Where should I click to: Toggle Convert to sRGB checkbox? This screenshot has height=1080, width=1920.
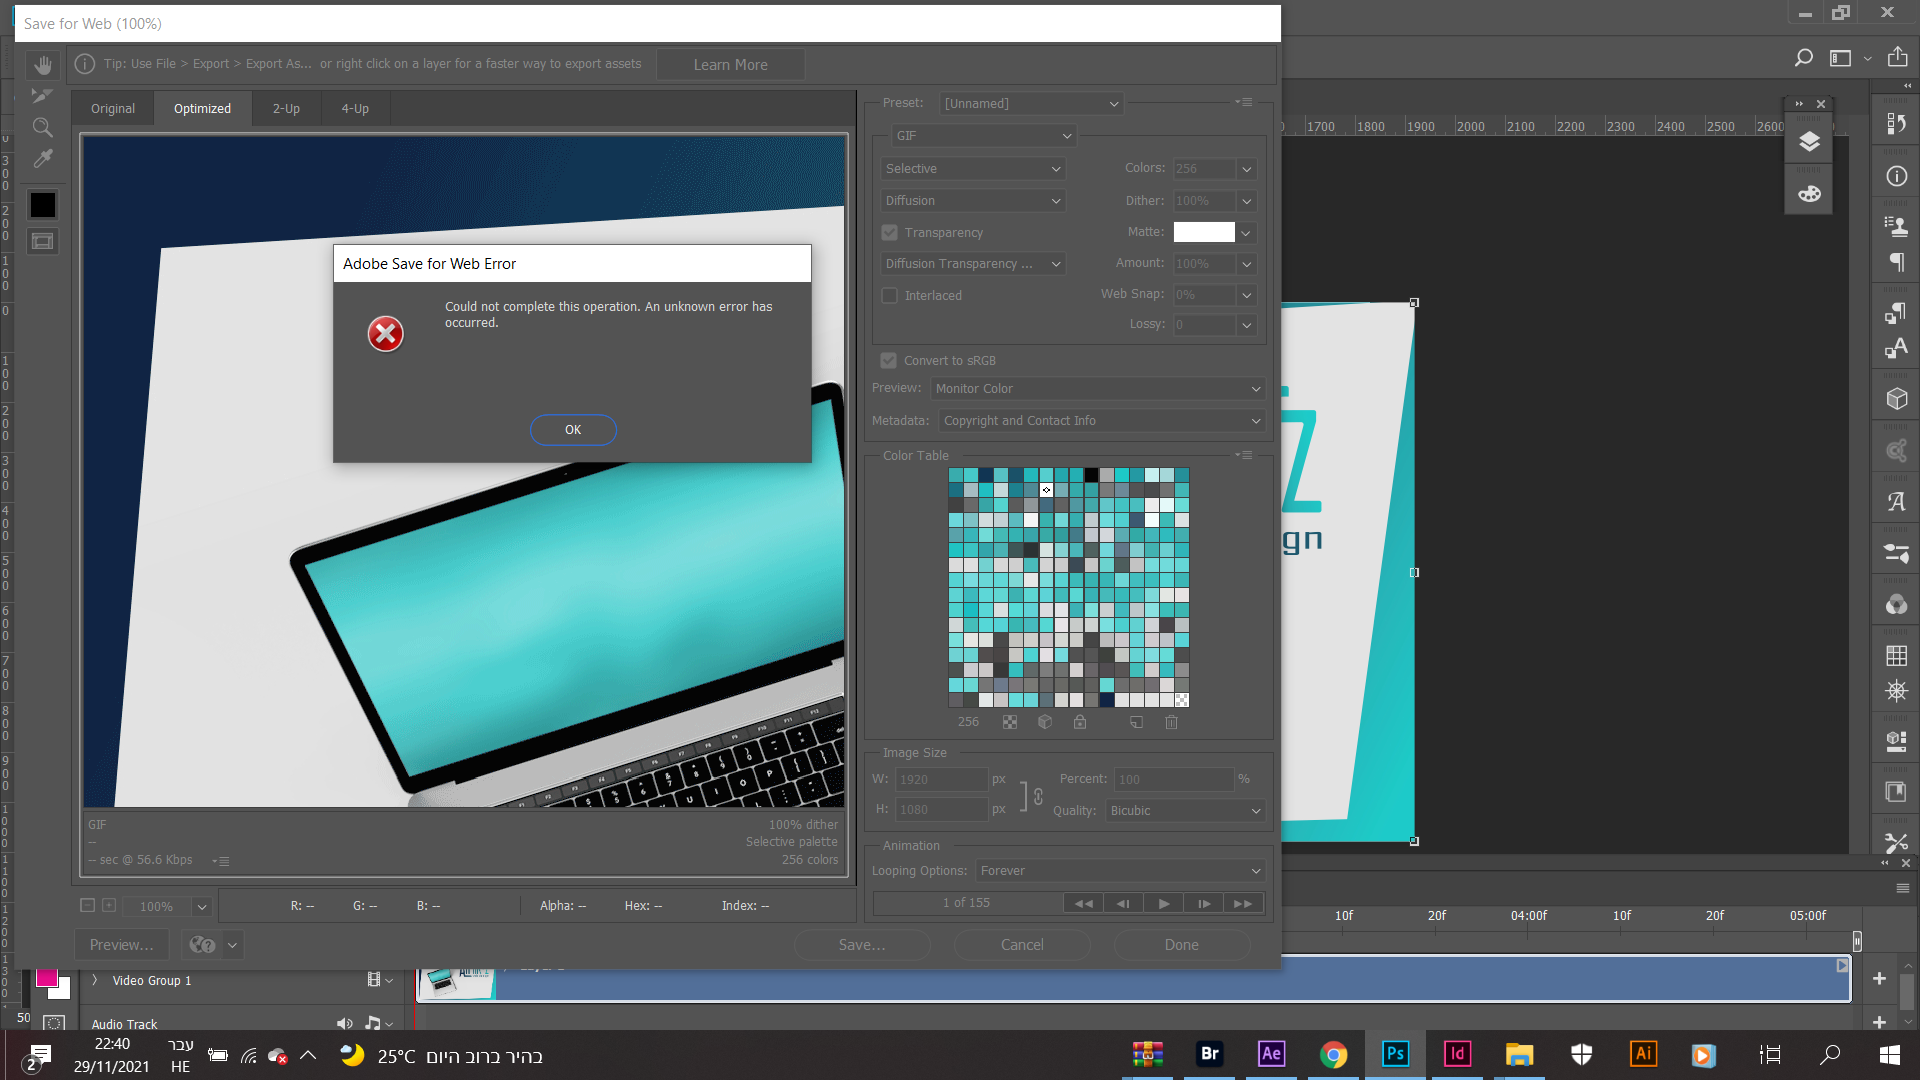tap(888, 360)
